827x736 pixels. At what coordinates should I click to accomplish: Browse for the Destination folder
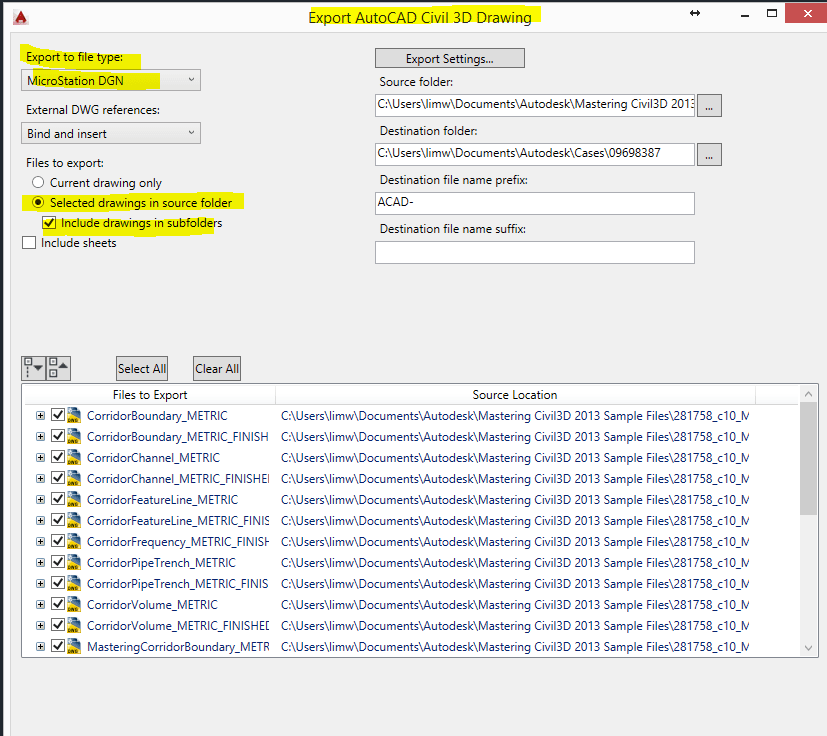(709, 155)
